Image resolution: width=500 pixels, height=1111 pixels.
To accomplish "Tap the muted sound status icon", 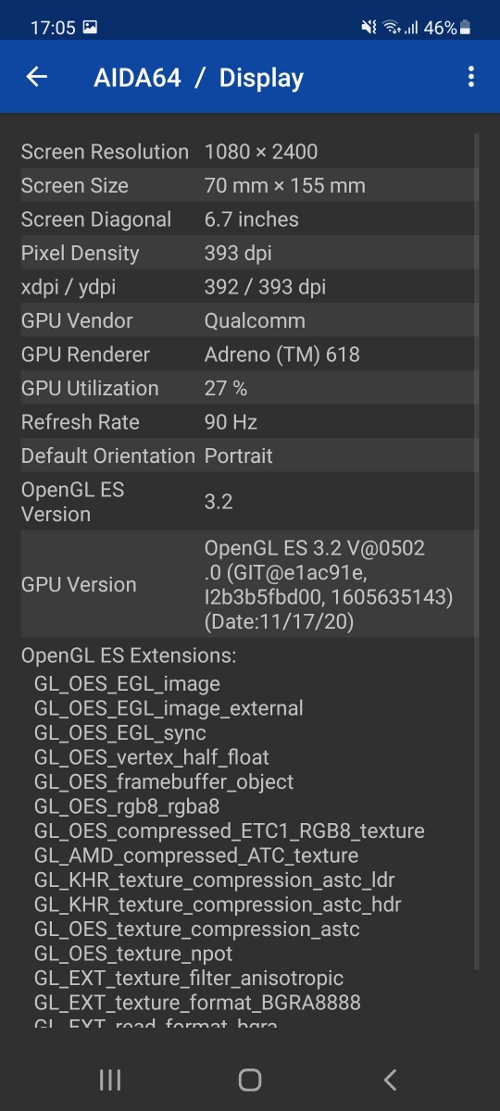I will click(369, 28).
